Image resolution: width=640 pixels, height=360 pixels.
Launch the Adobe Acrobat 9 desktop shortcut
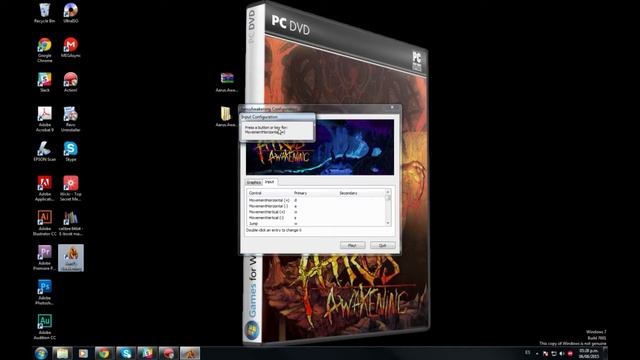pyautogui.click(x=44, y=119)
